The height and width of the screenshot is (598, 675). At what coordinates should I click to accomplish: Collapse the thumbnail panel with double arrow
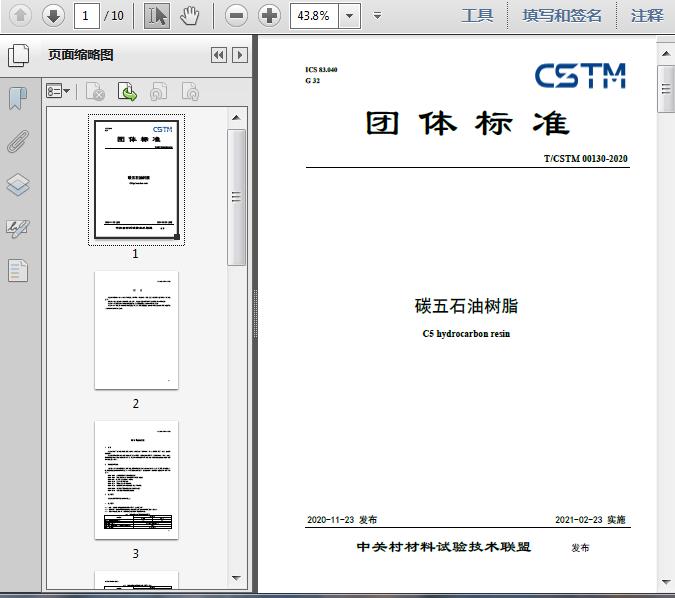(219, 55)
